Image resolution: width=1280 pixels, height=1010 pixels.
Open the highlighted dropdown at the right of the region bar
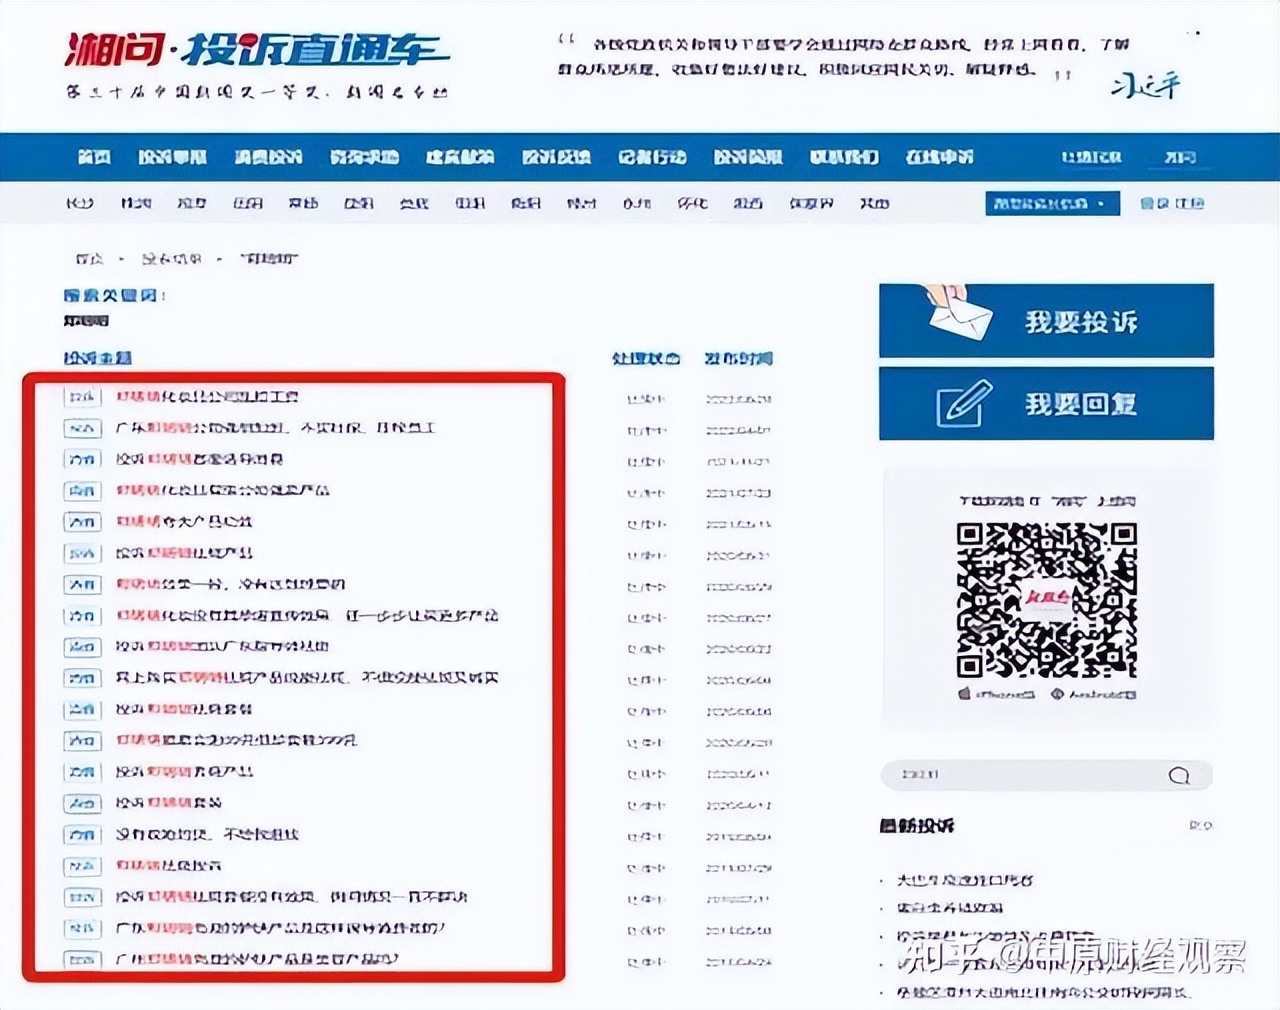[1055, 203]
